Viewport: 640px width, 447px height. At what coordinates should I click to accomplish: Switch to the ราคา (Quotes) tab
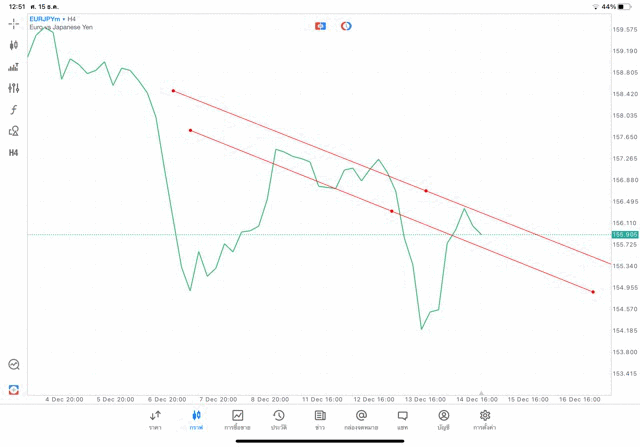pos(155,419)
